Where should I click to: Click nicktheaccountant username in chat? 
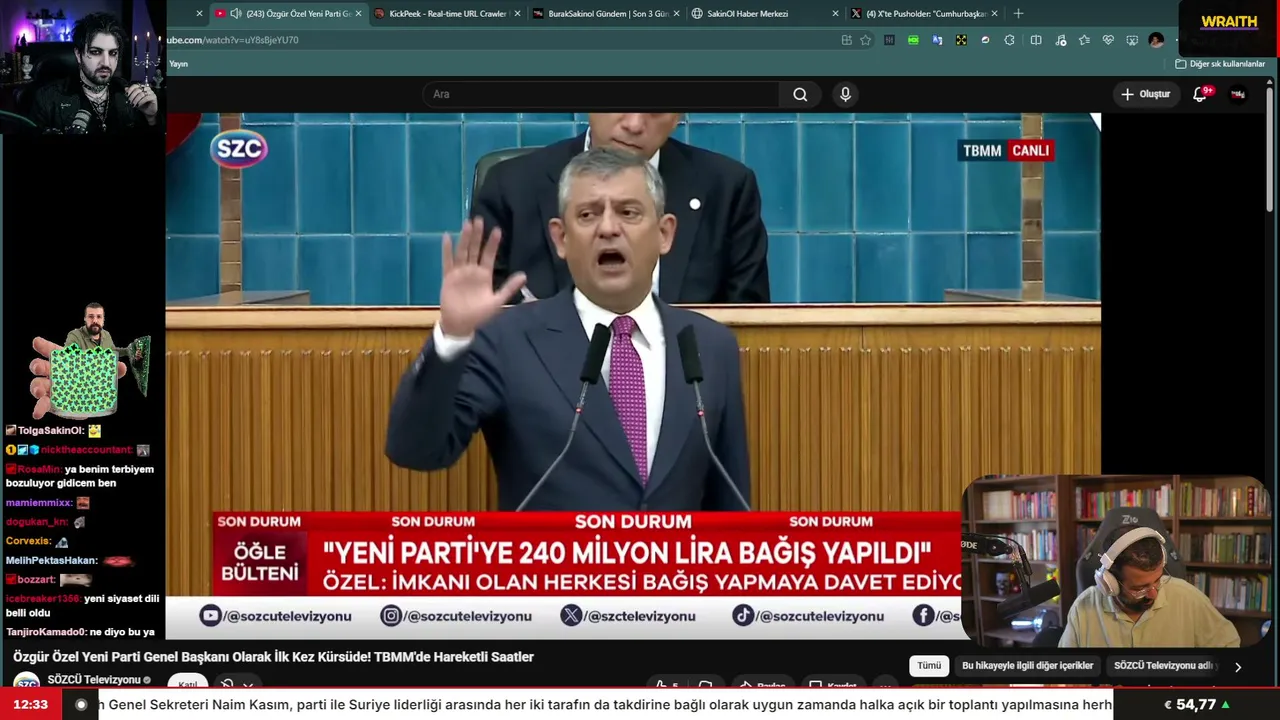click(x=87, y=450)
